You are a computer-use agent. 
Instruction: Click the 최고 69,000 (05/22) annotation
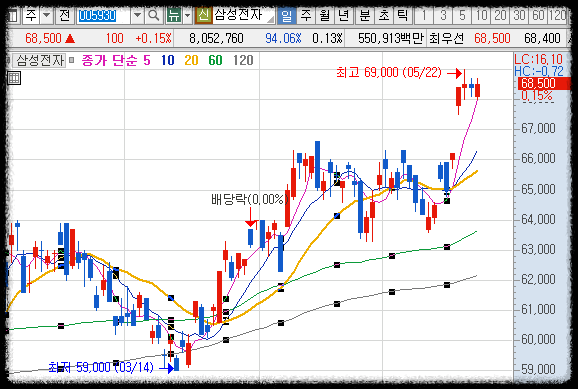point(389,73)
